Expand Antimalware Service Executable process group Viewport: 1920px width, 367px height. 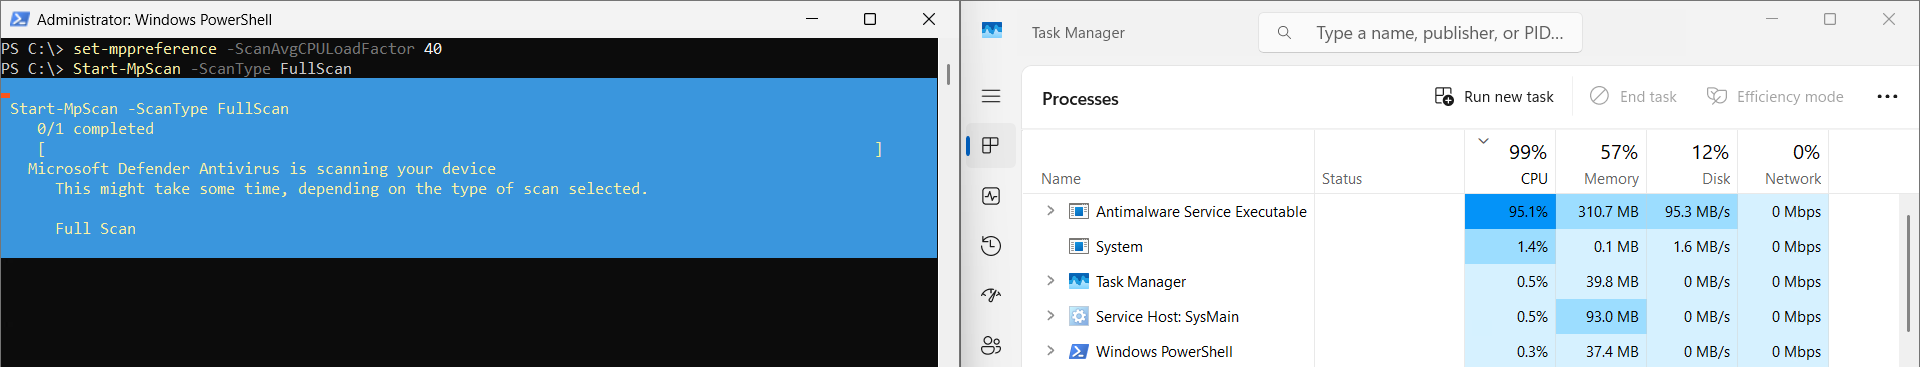[1050, 211]
